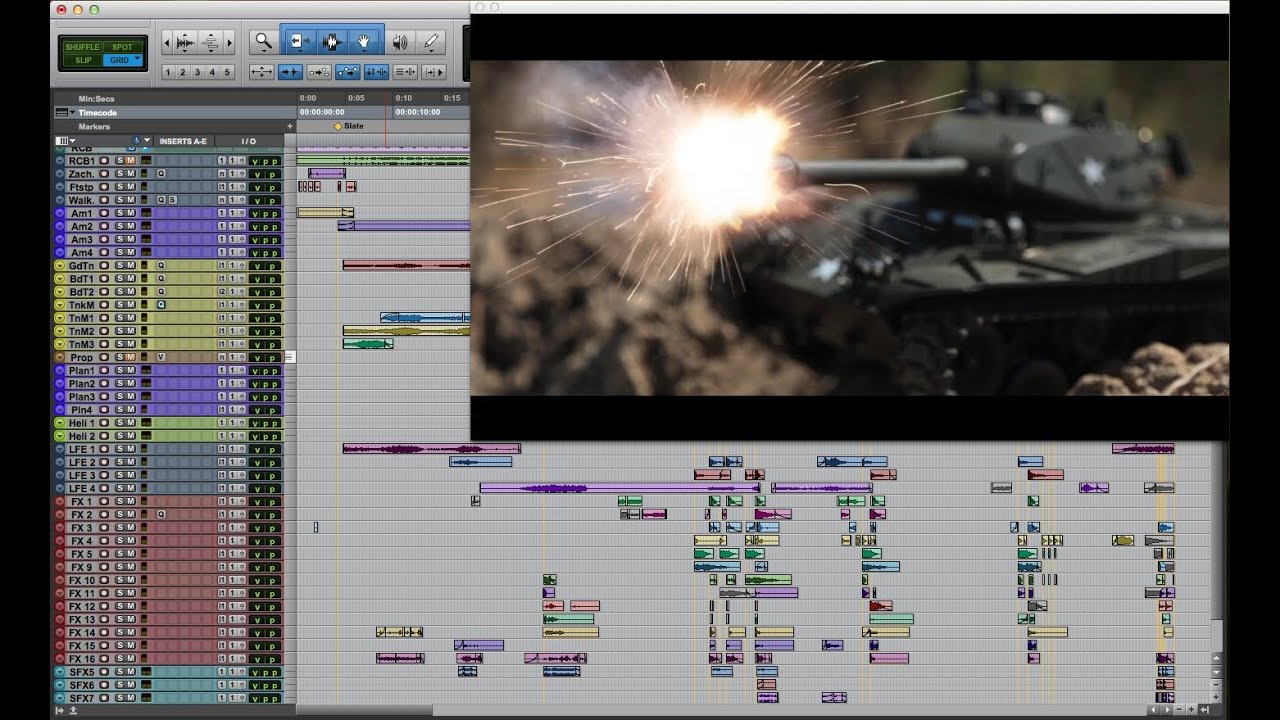1280x720 pixels.
Task: Toggle Mirrored MIDI Editing button
Action: click(x=319, y=72)
